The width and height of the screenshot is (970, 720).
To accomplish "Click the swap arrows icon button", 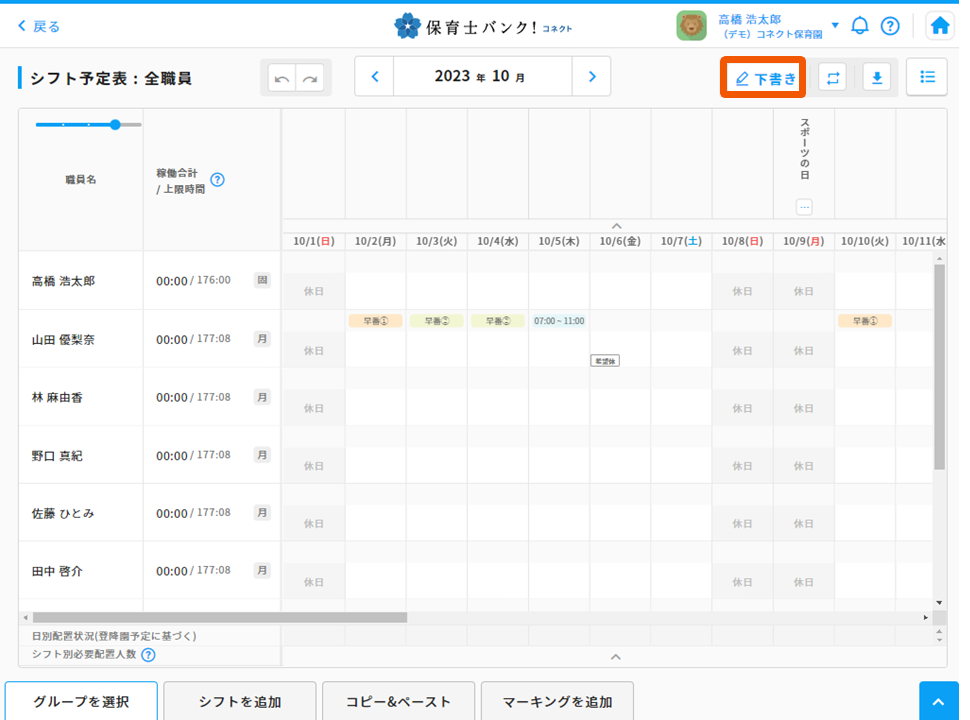I will pyautogui.click(x=832, y=77).
